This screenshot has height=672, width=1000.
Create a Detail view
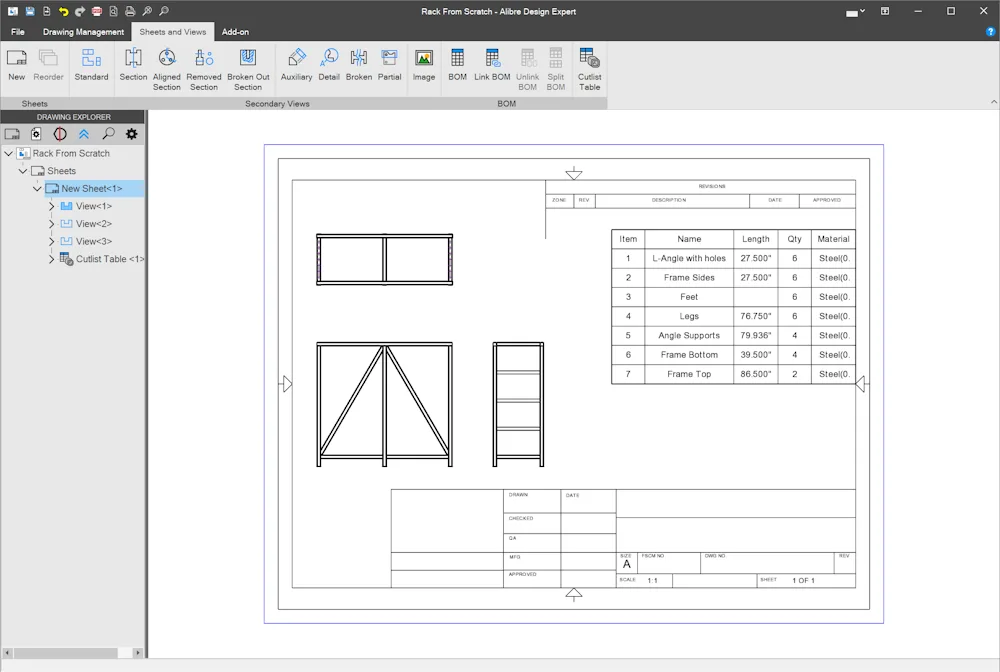click(x=329, y=65)
